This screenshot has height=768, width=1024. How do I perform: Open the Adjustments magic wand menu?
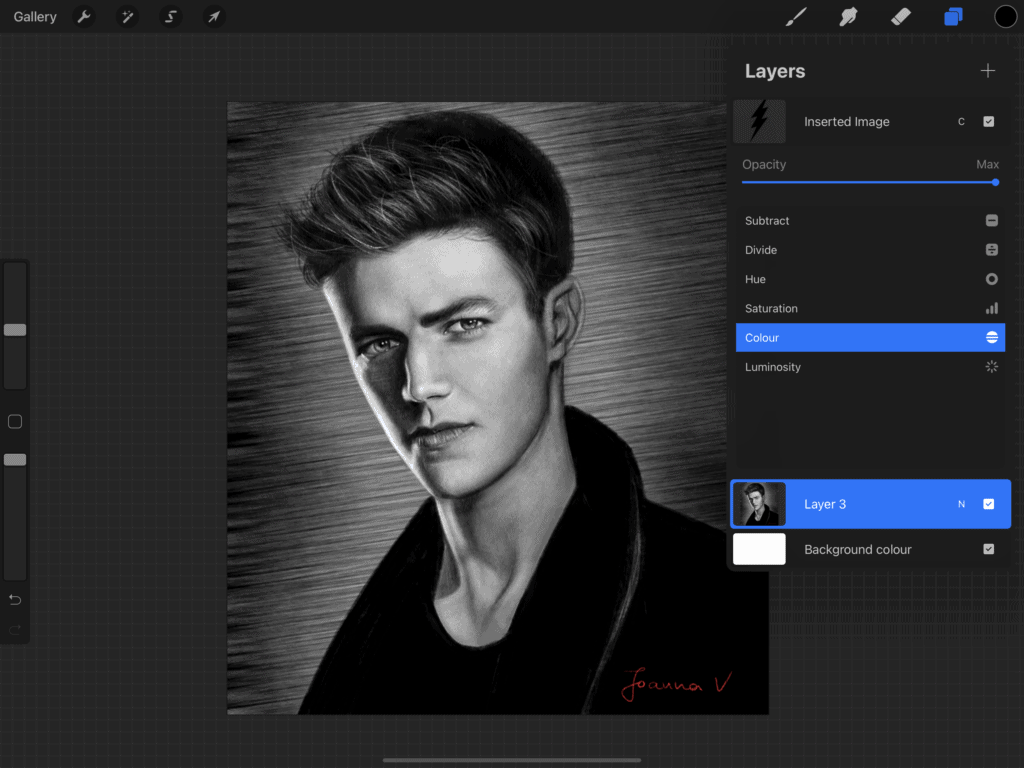tap(128, 17)
